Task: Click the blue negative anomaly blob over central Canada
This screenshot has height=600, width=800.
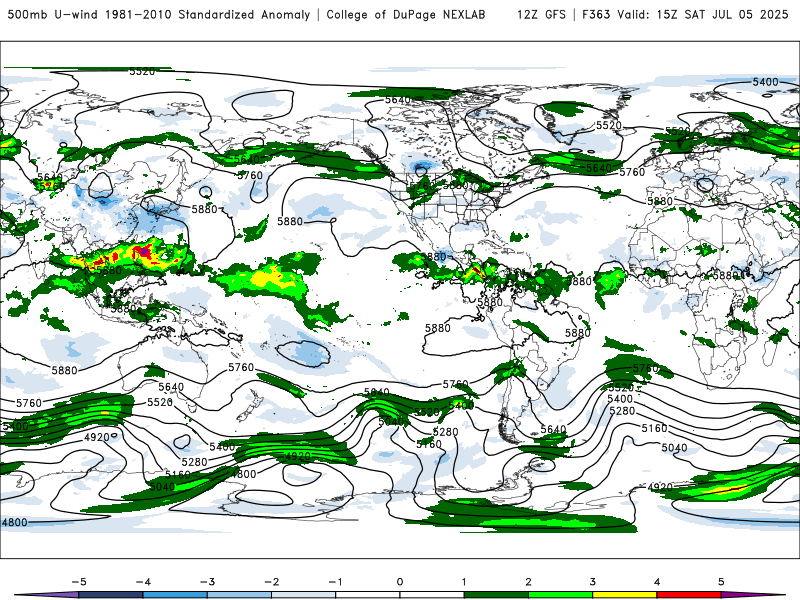Action: point(421,167)
